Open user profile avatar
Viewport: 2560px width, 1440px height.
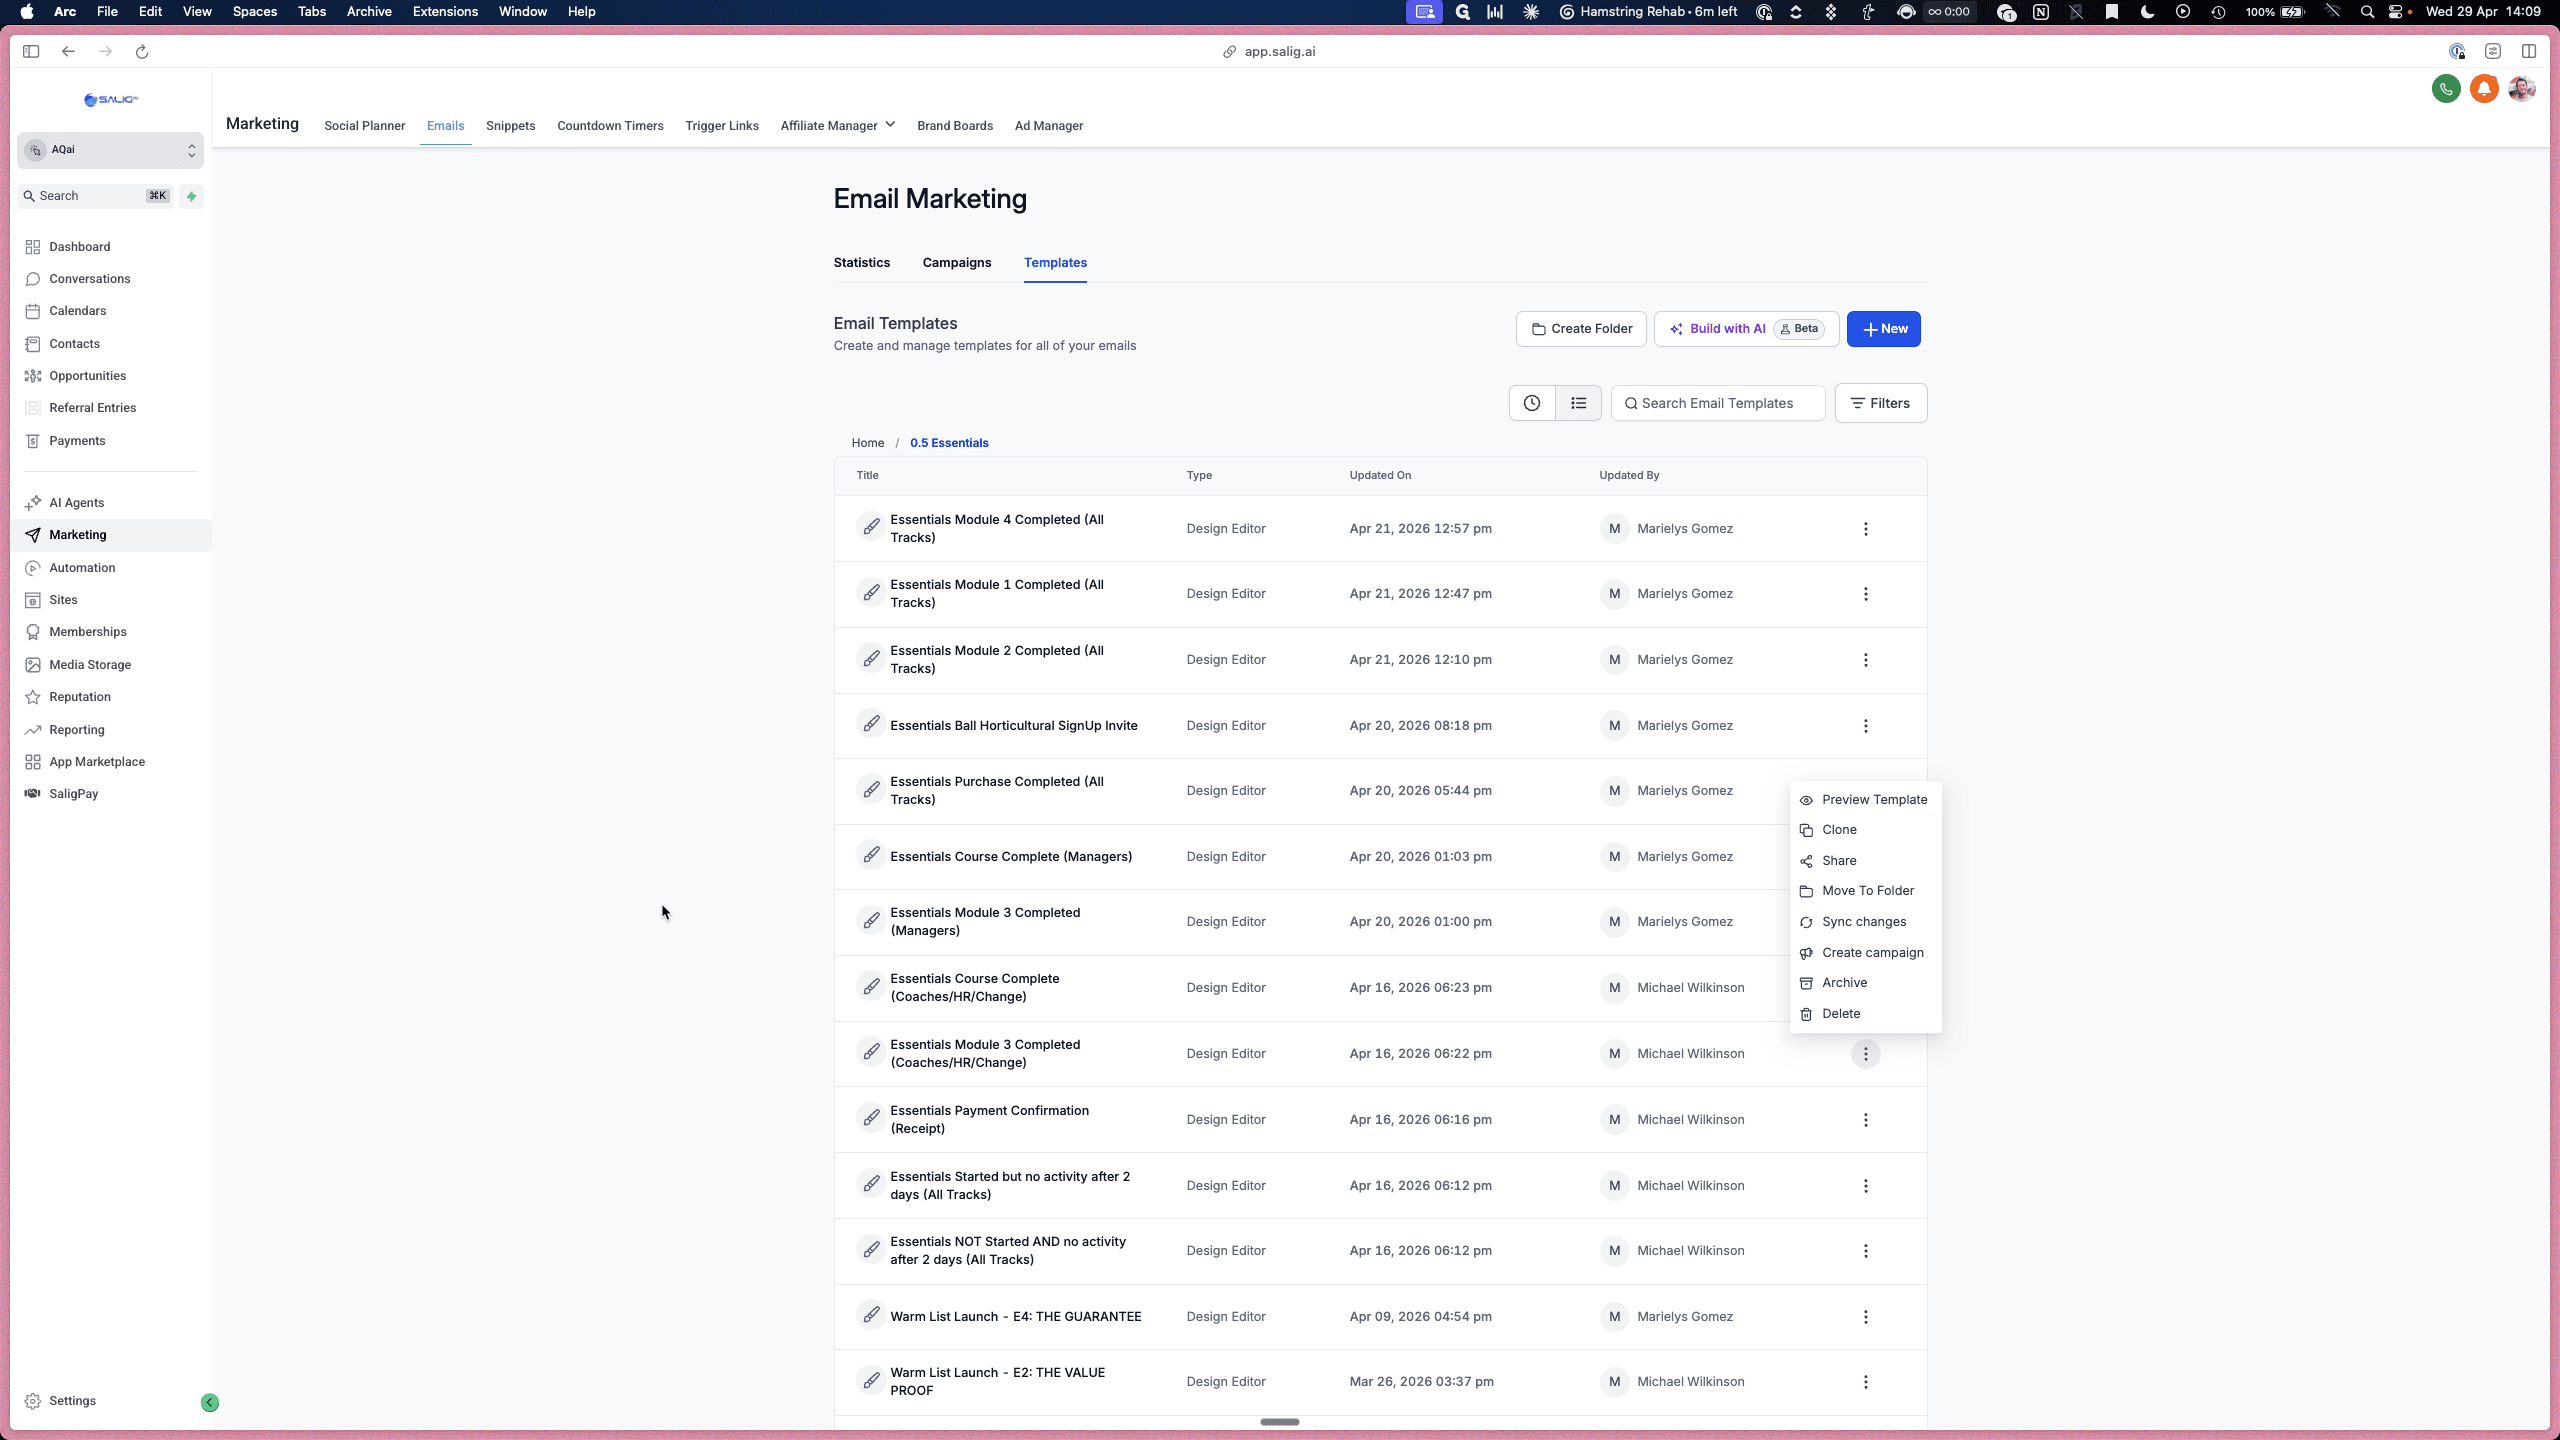2522,89
